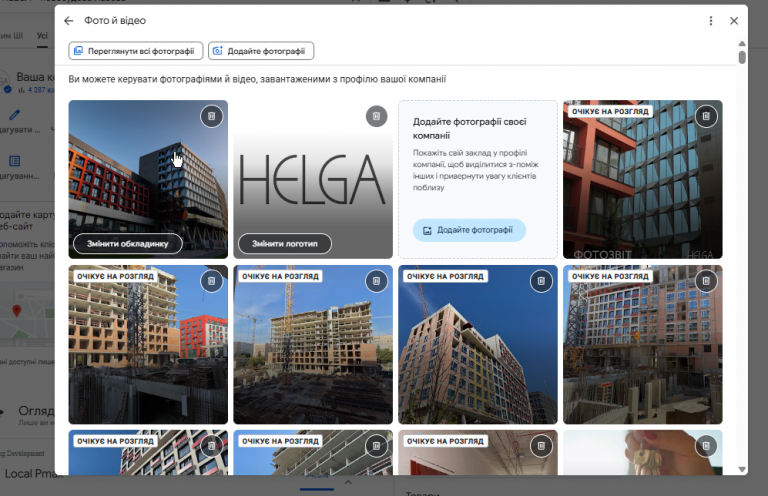
Task: Click 'Змінити обкладинку' on cover photo
Action: click(x=128, y=243)
